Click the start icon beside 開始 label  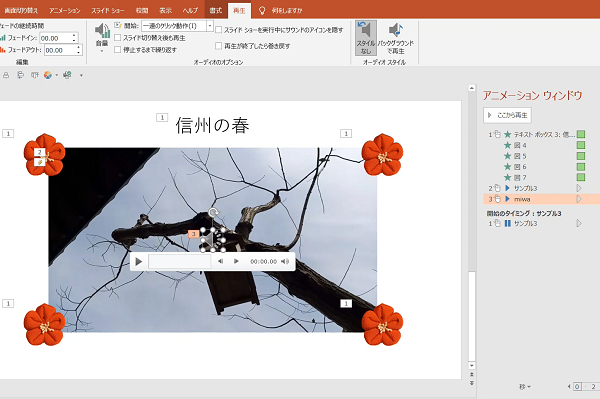(x=118, y=26)
